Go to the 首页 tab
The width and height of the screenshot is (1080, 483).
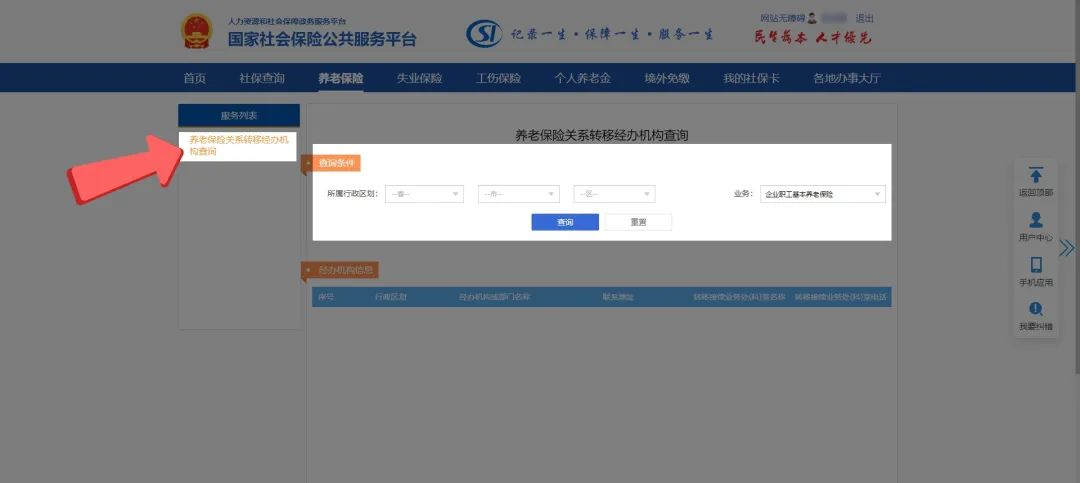194,78
